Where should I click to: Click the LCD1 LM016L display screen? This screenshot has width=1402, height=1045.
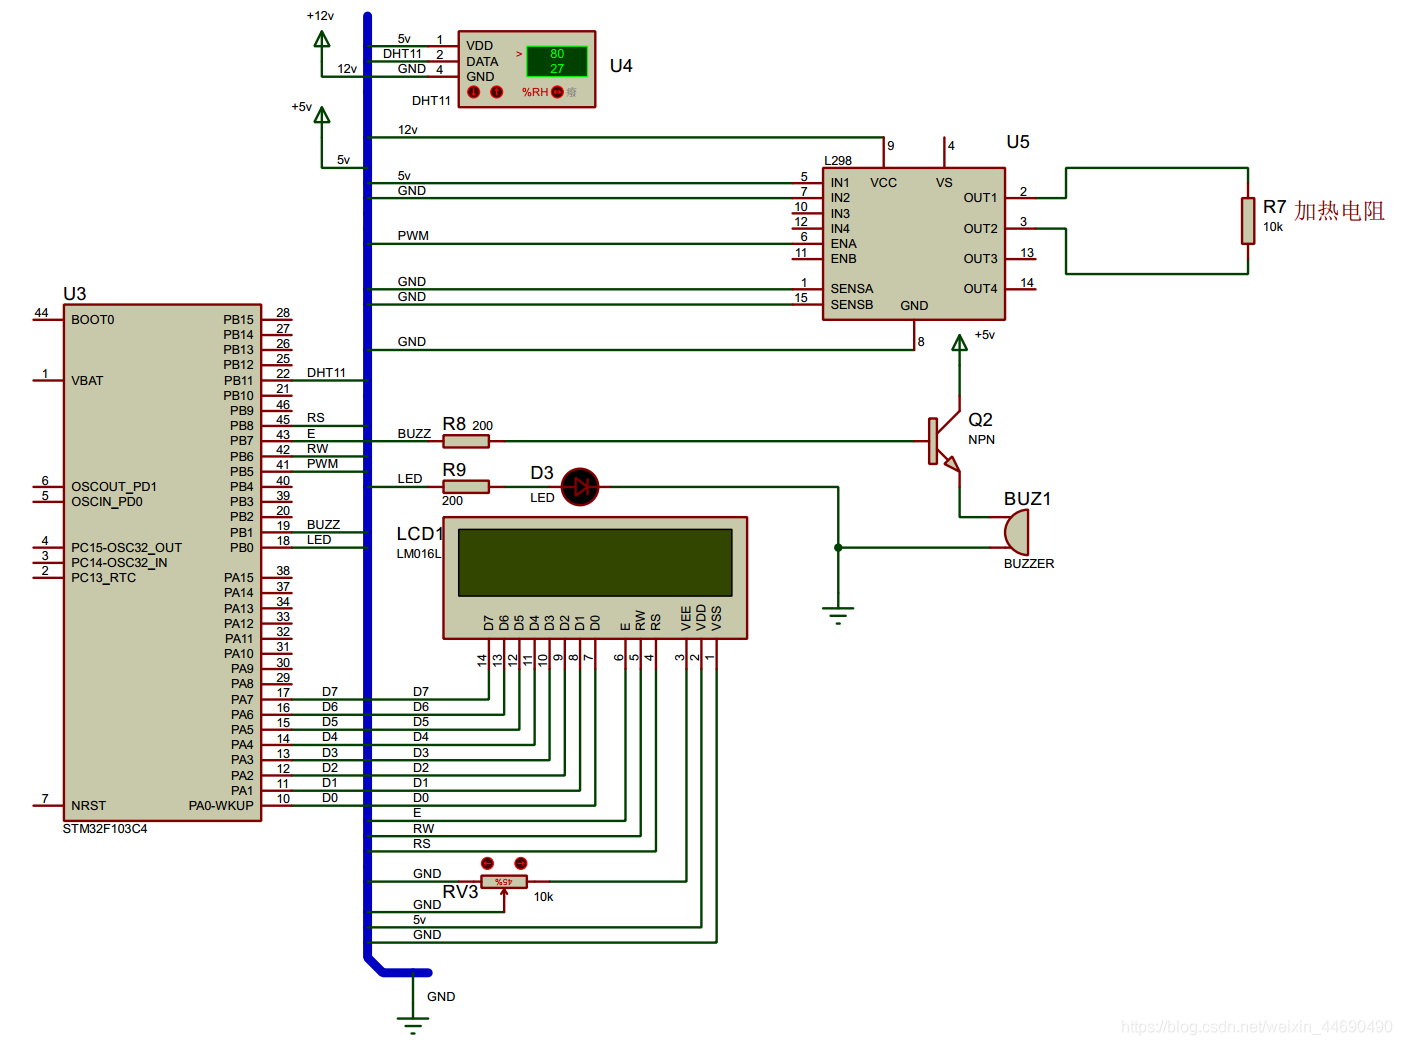595,562
